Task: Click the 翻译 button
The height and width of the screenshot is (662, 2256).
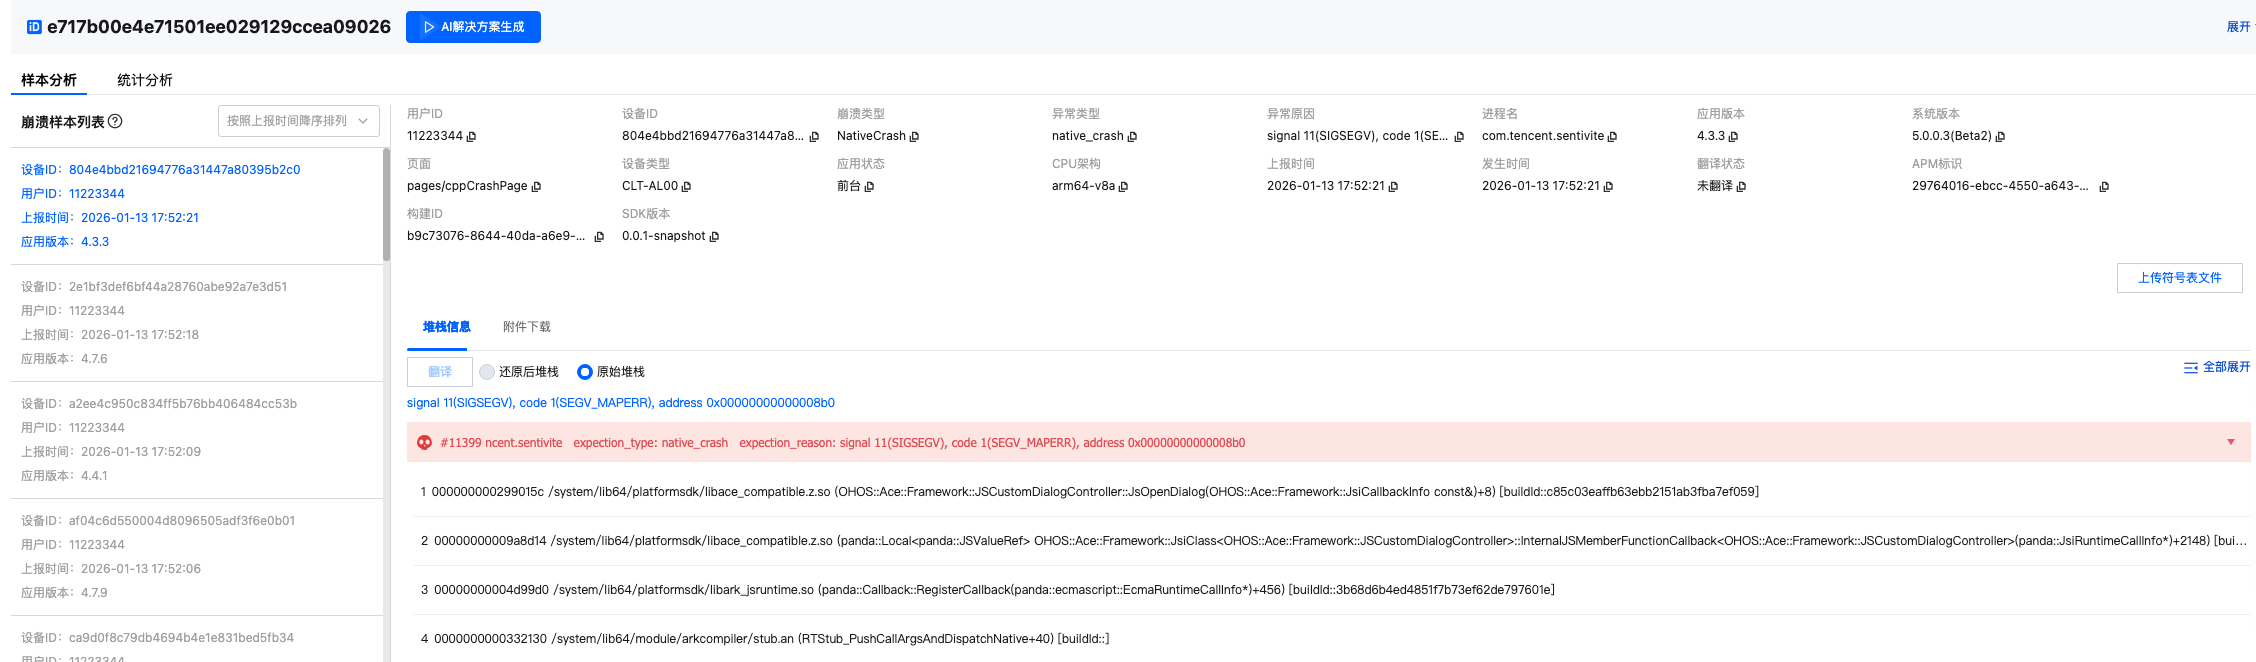Action: tap(440, 372)
